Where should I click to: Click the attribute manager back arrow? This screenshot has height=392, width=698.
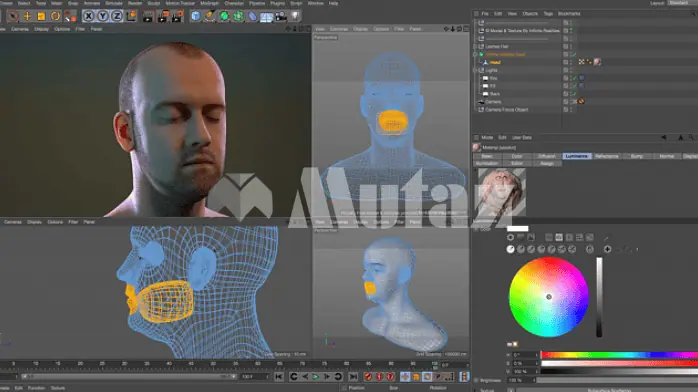coord(663,137)
